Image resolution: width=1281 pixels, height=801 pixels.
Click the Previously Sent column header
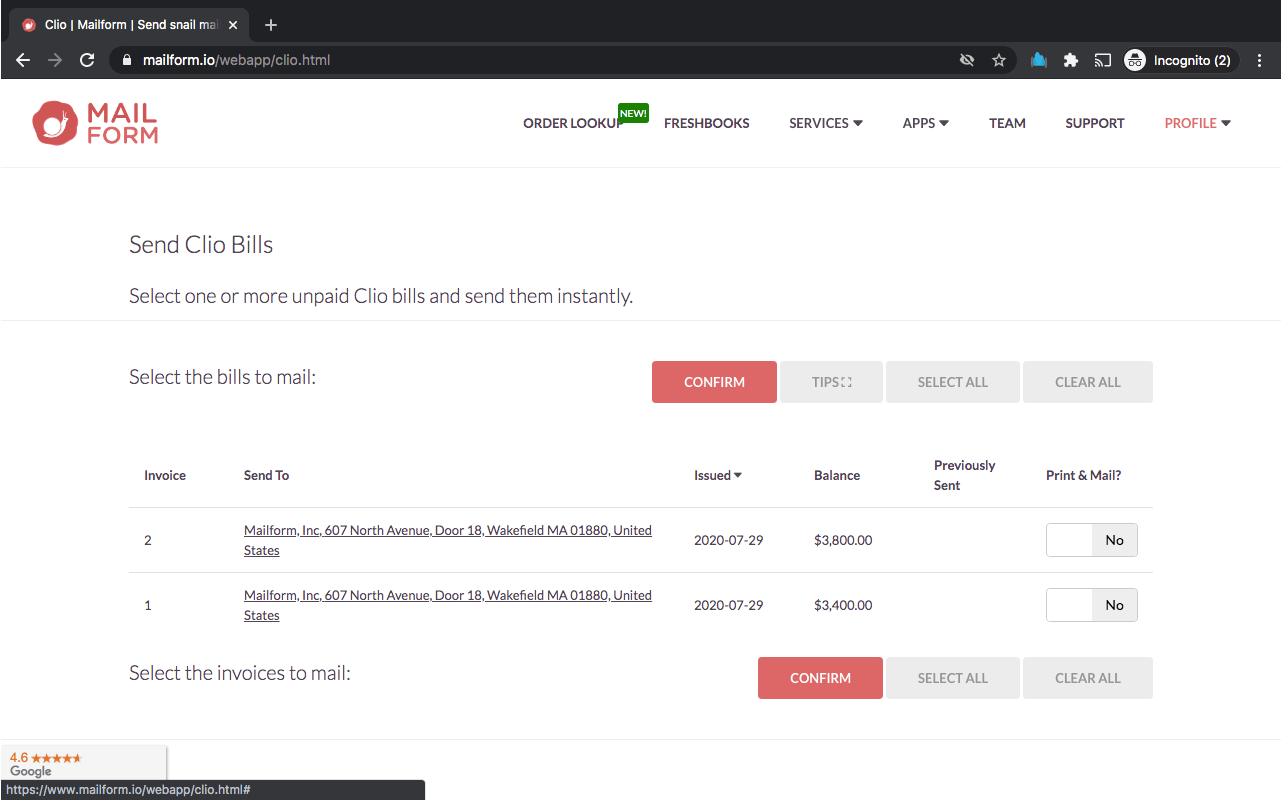tap(964, 475)
